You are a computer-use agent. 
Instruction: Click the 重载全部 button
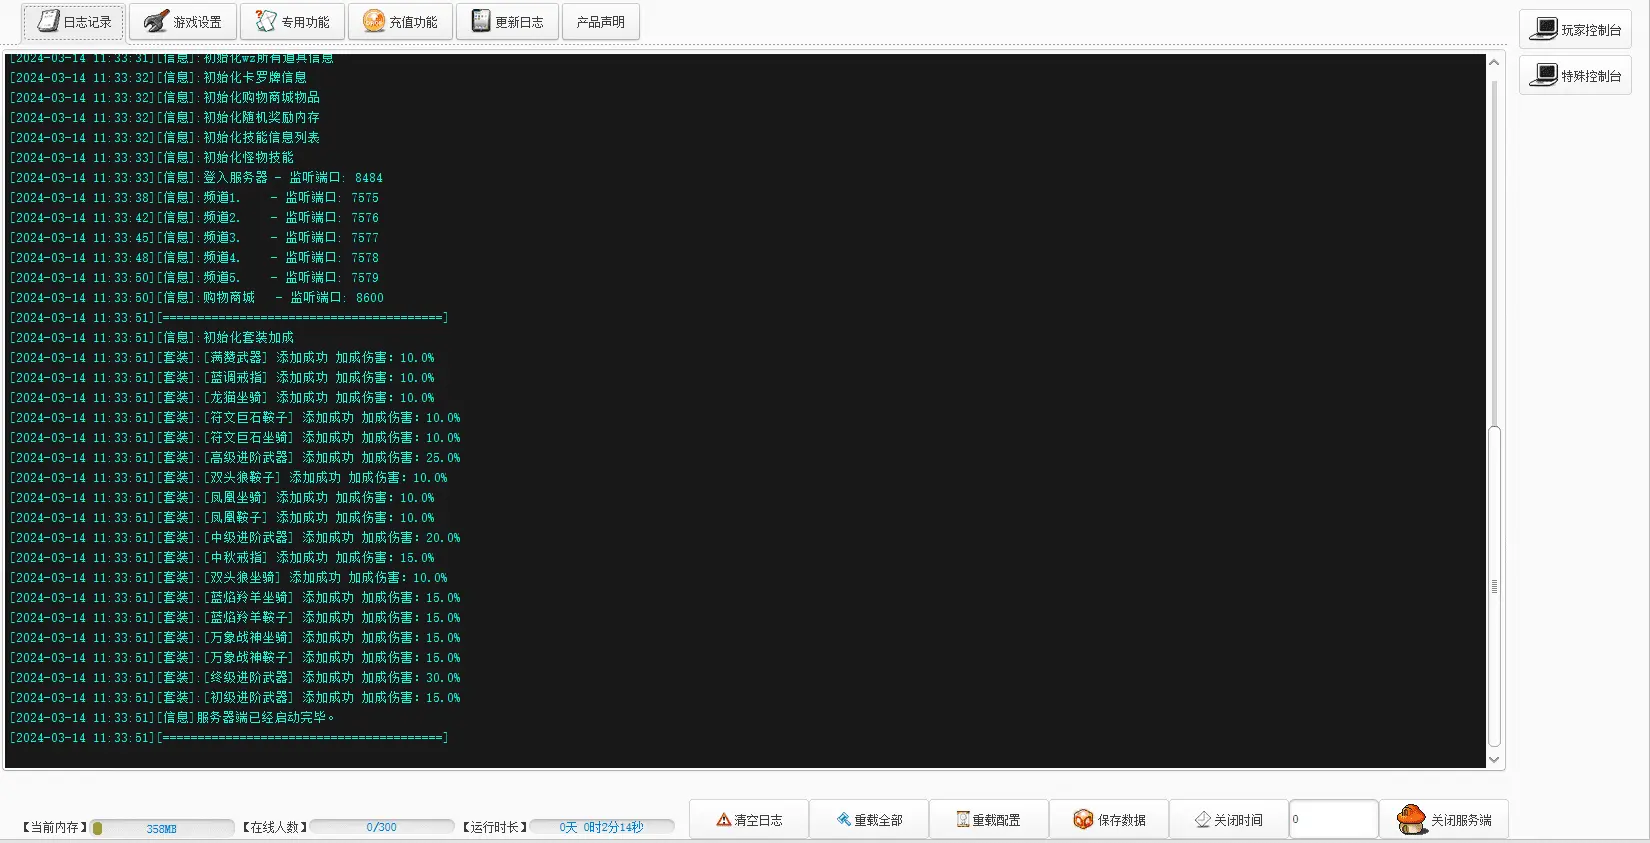click(x=869, y=819)
